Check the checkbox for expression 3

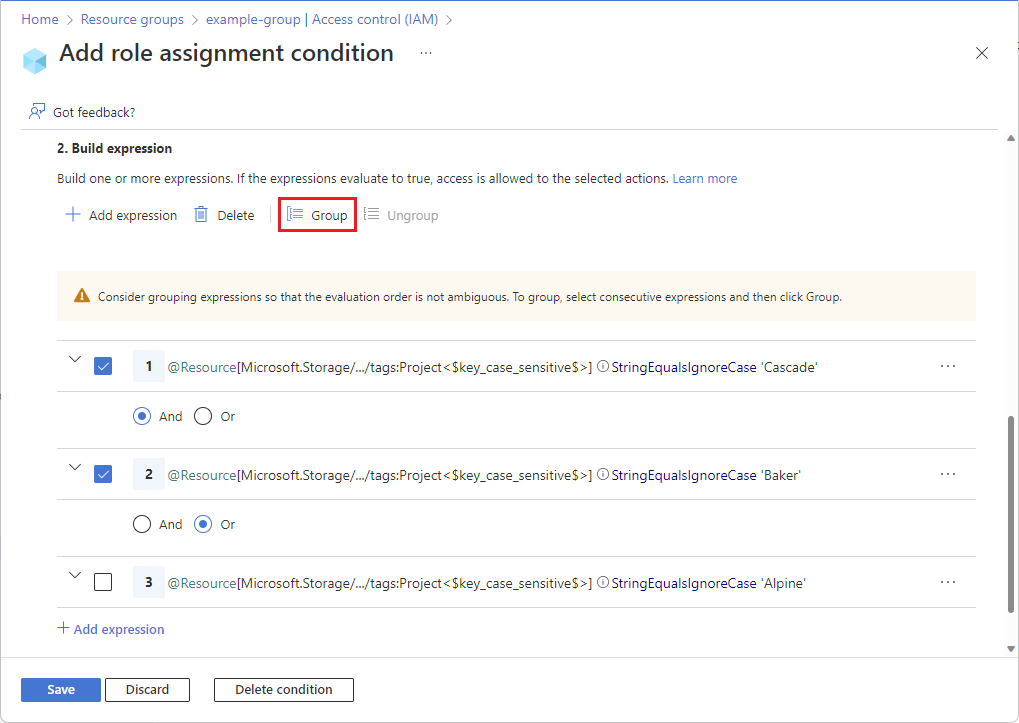pyautogui.click(x=102, y=582)
